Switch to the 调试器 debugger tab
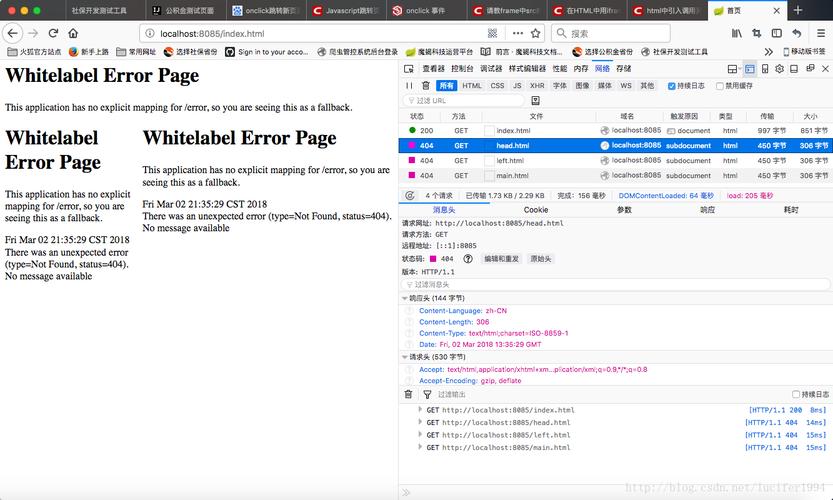The image size is (833, 500). [491, 69]
